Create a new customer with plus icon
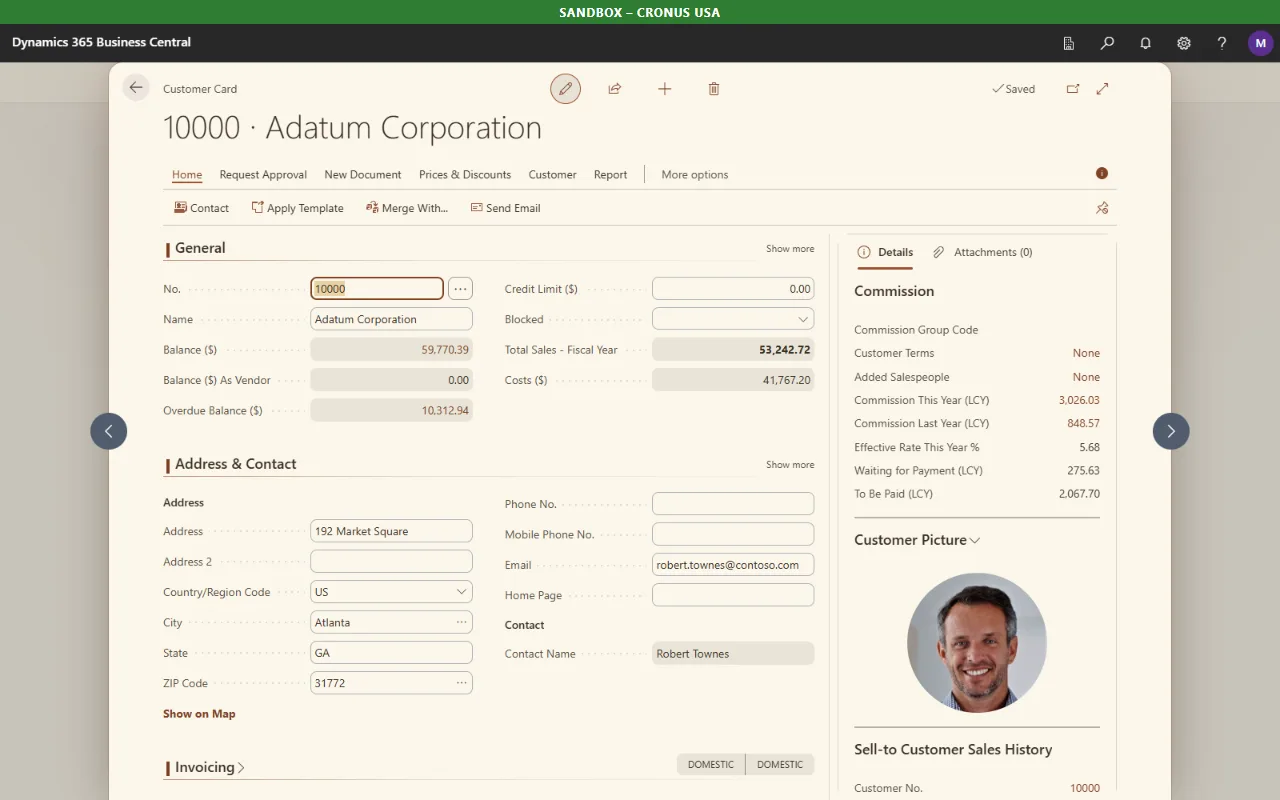1280x800 pixels. point(664,89)
